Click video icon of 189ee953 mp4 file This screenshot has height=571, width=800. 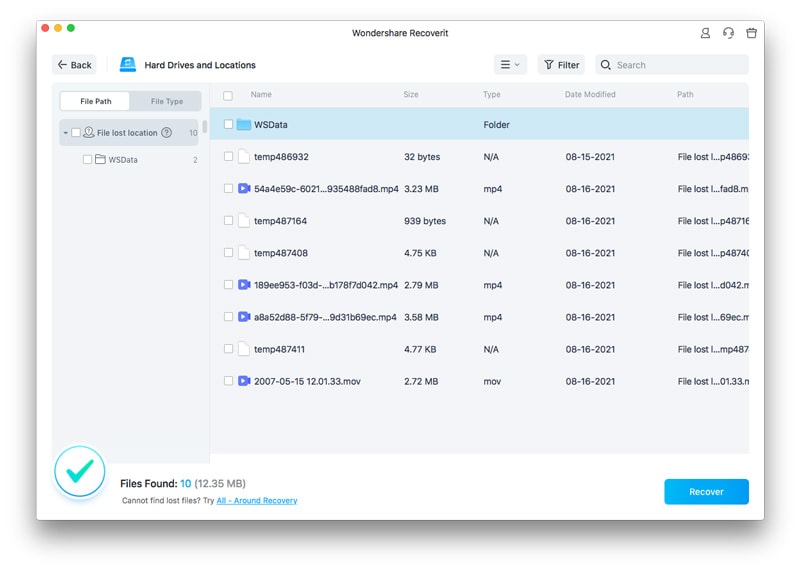(244, 285)
